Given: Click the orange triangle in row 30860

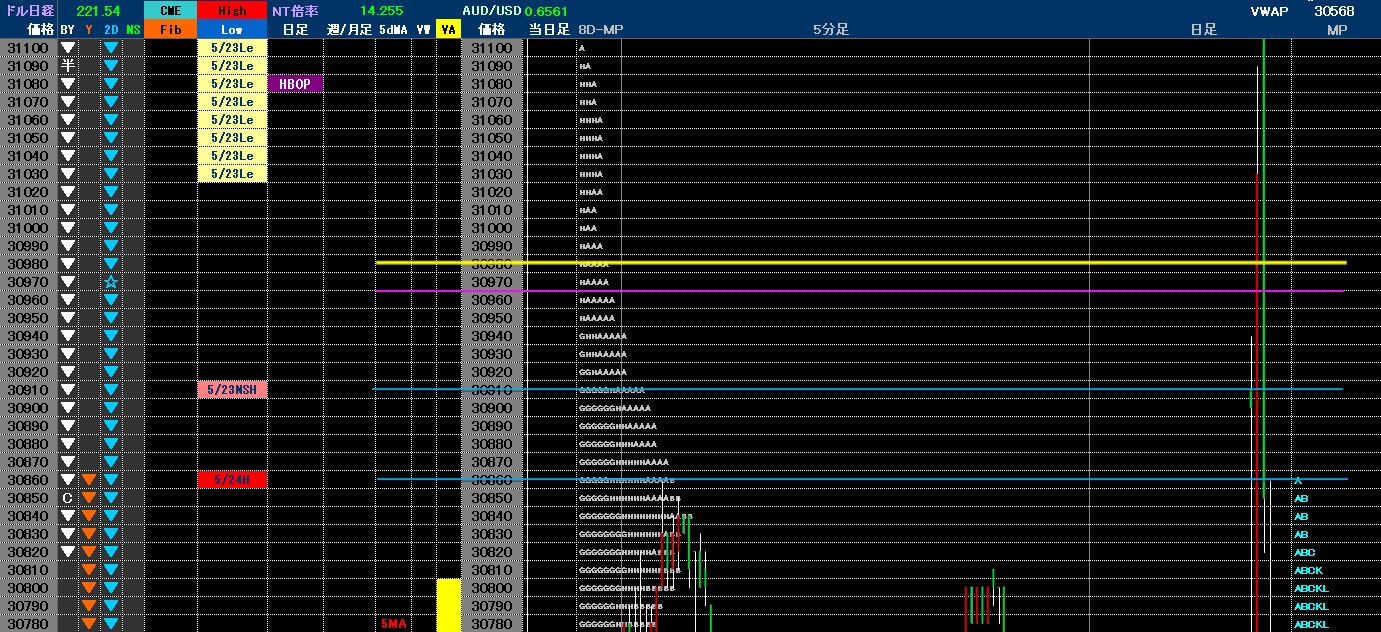Looking at the screenshot, I should tap(89, 480).
